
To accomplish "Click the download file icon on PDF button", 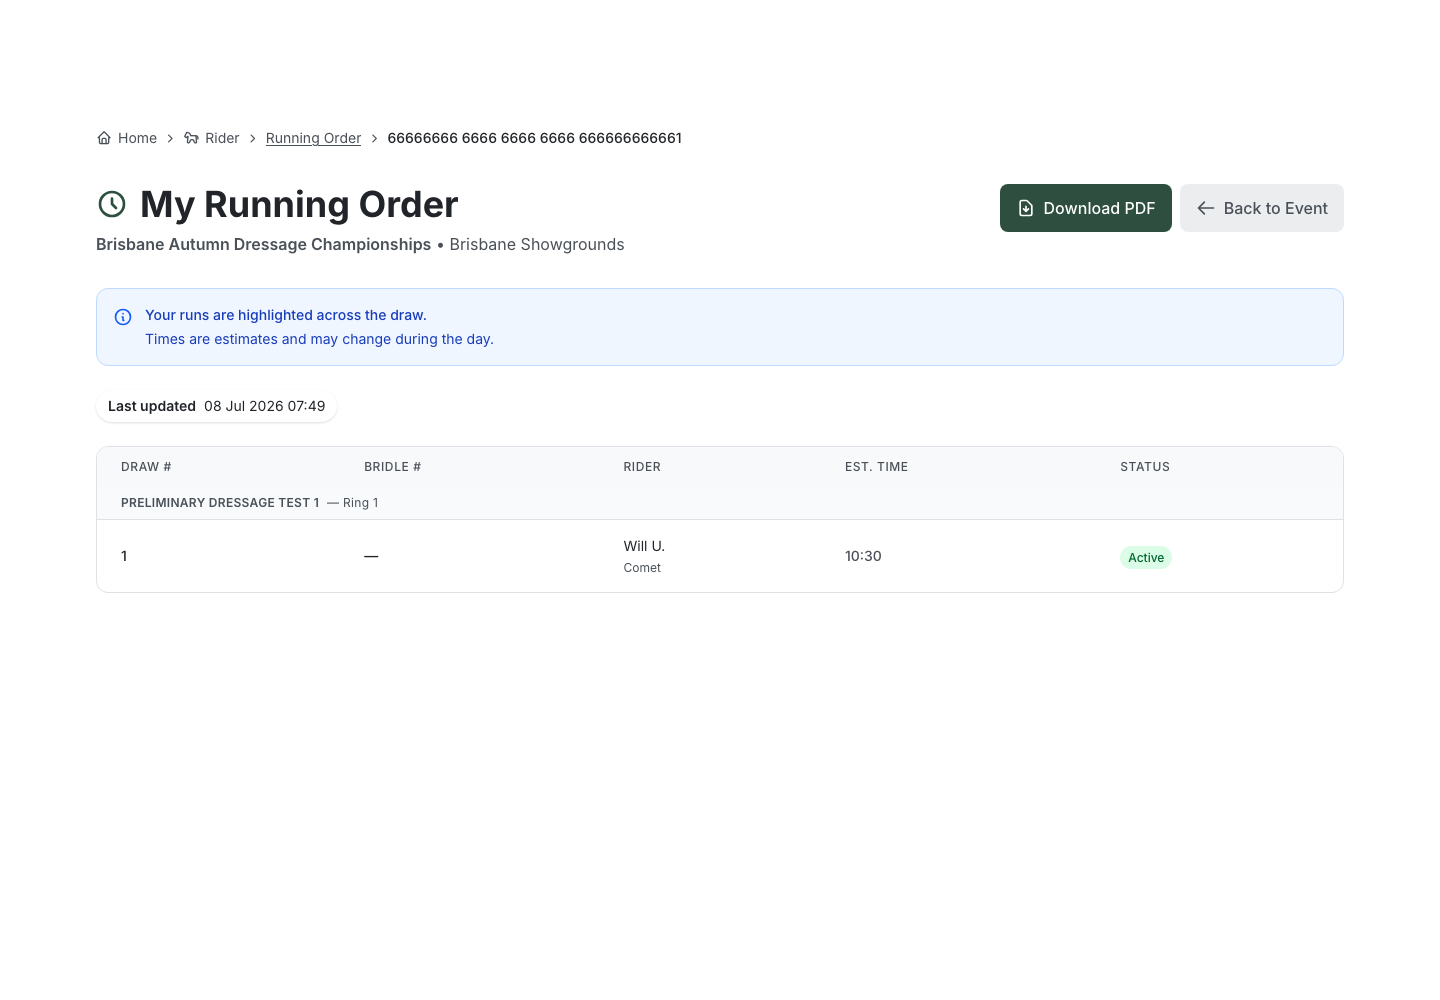I will (1026, 208).
